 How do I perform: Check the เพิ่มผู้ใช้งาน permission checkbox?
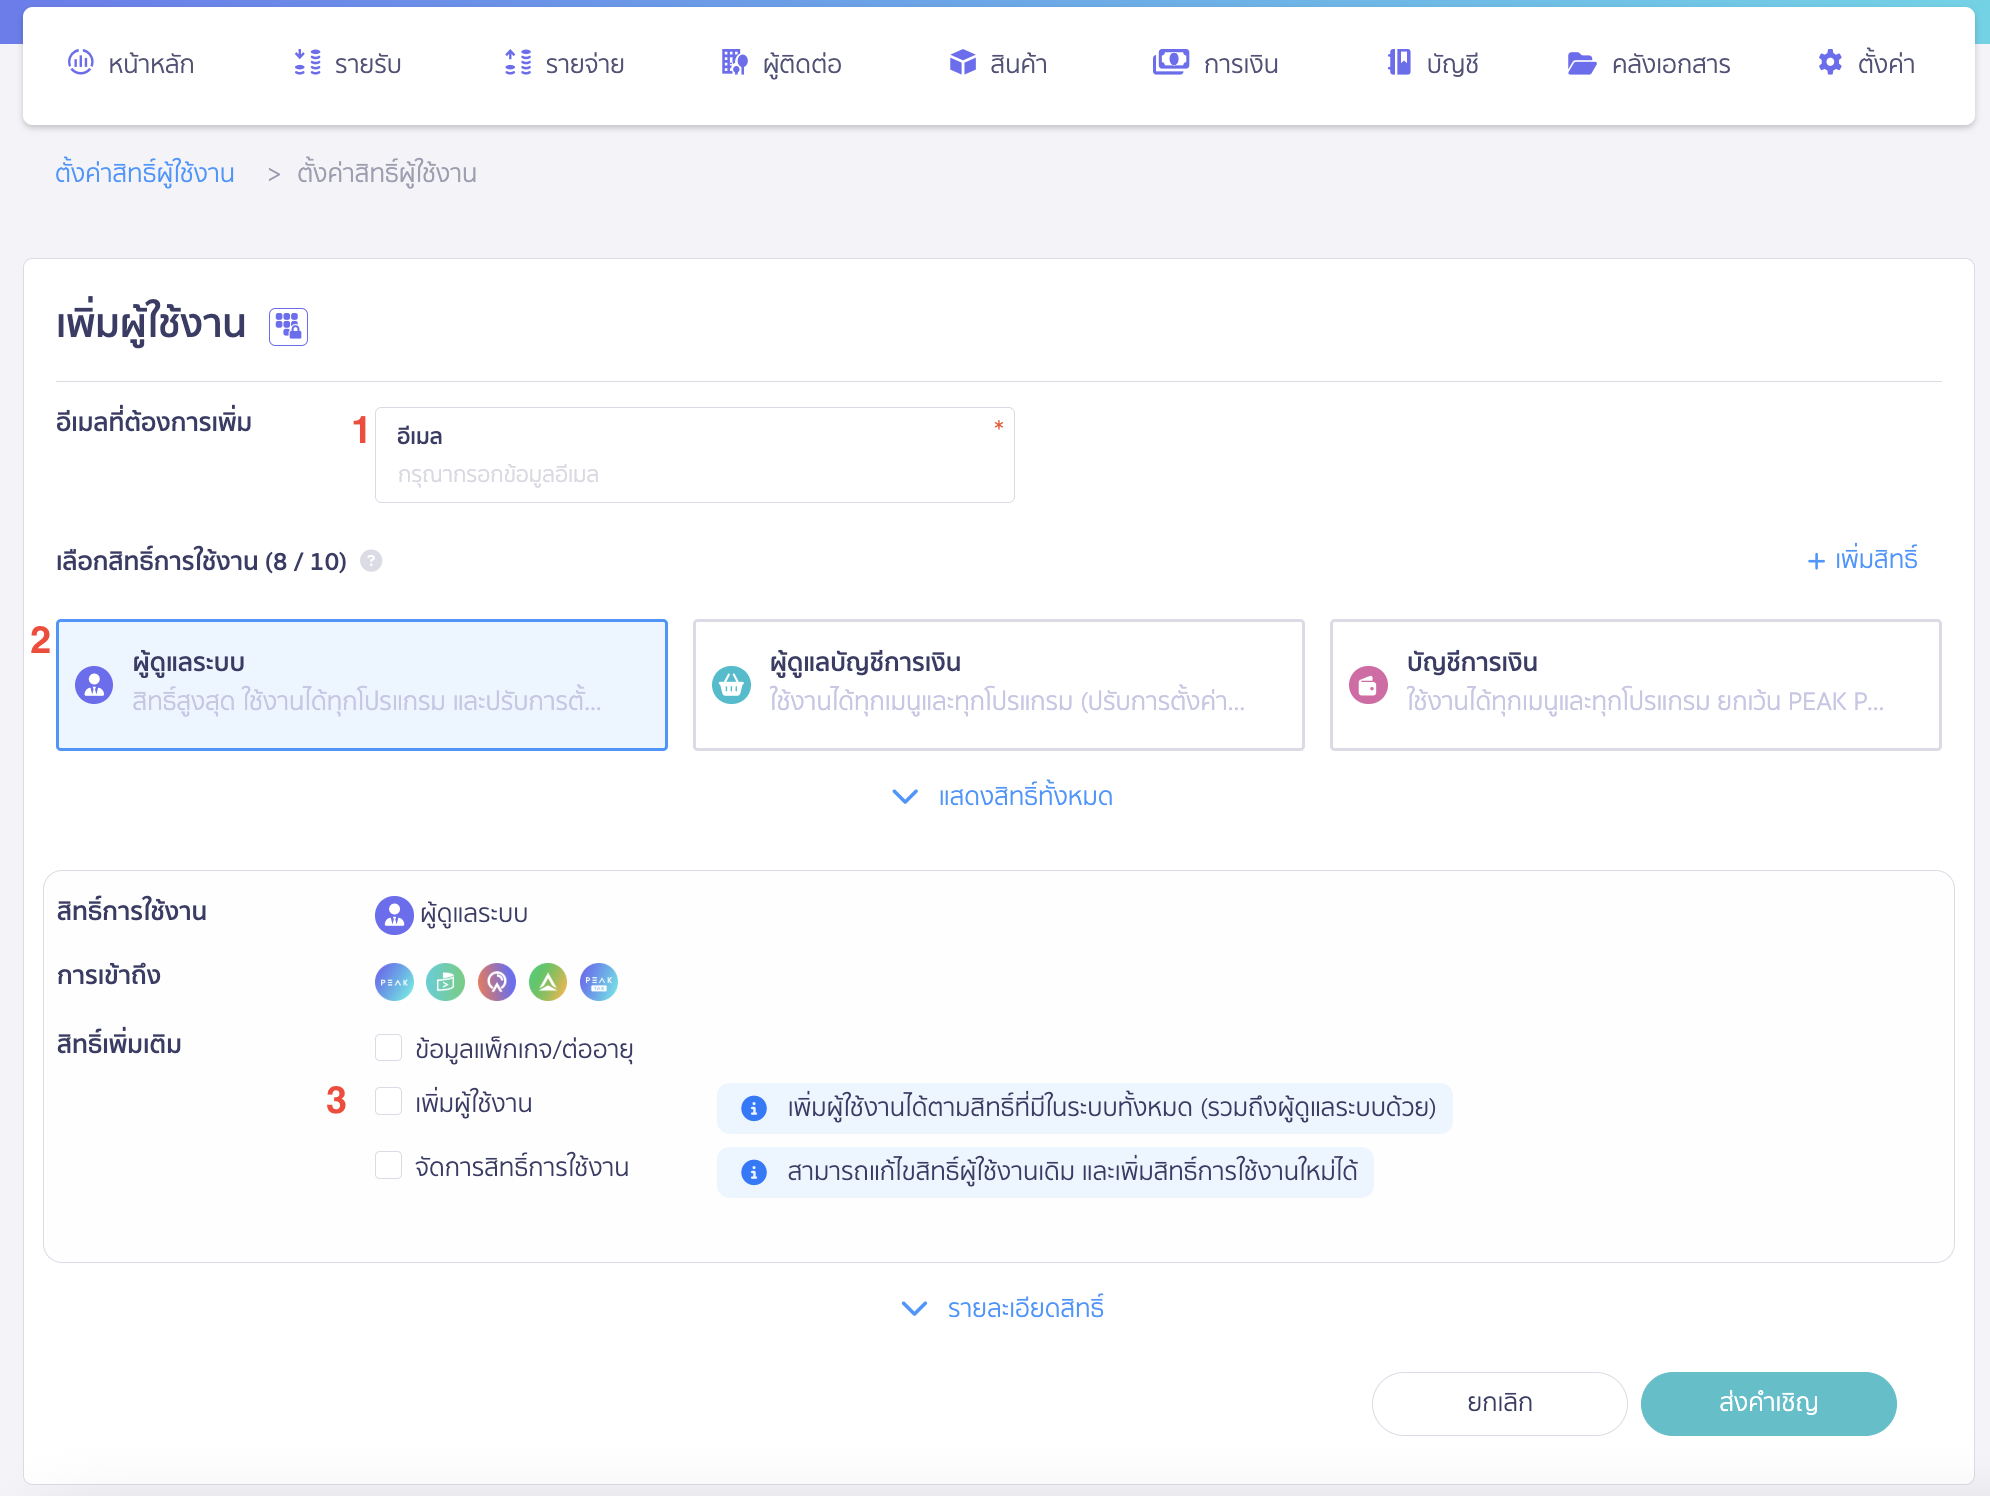pyautogui.click(x=388, y=1101)
